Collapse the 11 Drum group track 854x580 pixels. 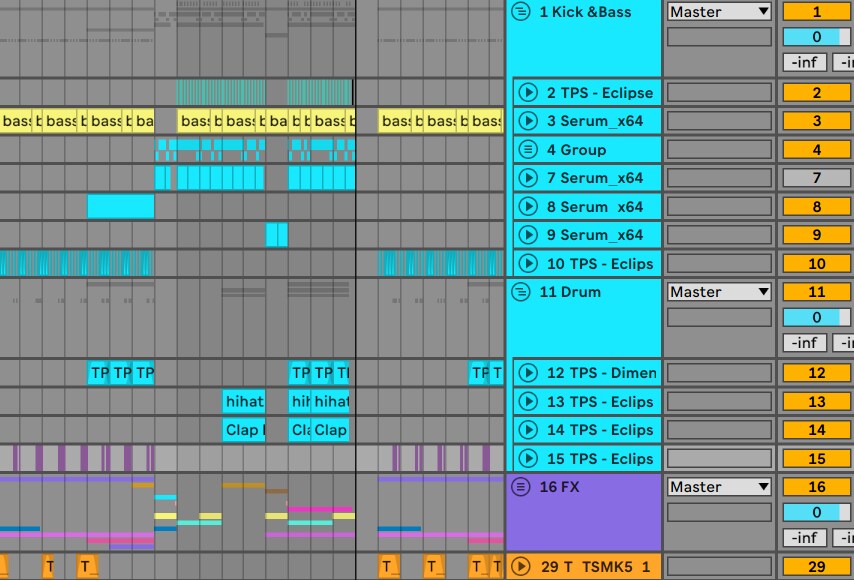pos(521,292)
